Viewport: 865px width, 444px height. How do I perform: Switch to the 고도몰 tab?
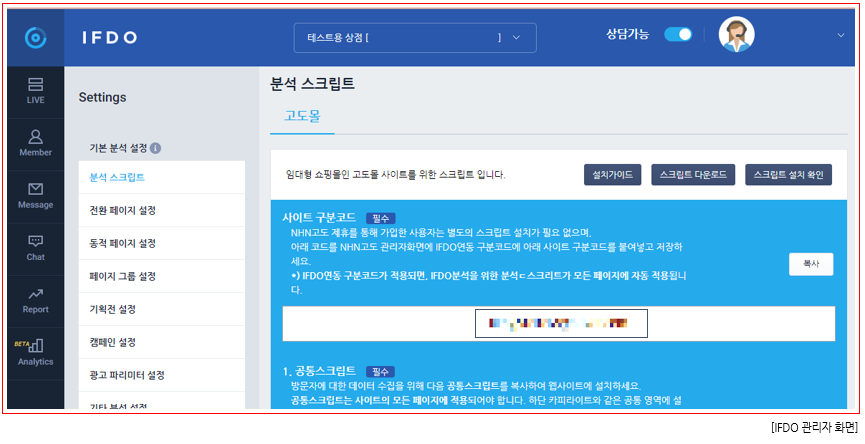[x=302, y=116]
